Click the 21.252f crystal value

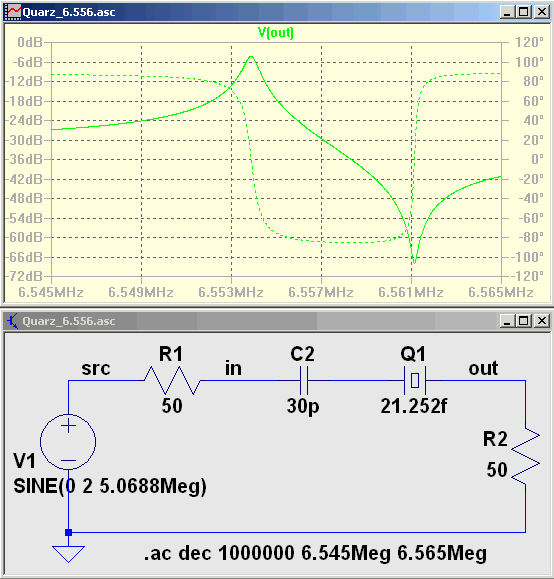point(414,406)
